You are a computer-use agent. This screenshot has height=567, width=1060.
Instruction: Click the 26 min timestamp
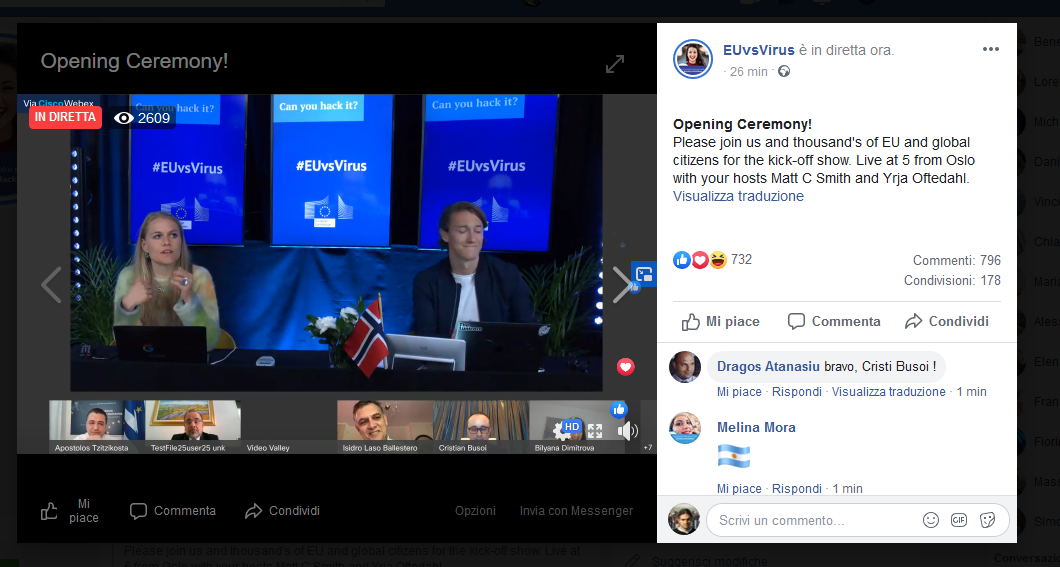click(748, 72)
